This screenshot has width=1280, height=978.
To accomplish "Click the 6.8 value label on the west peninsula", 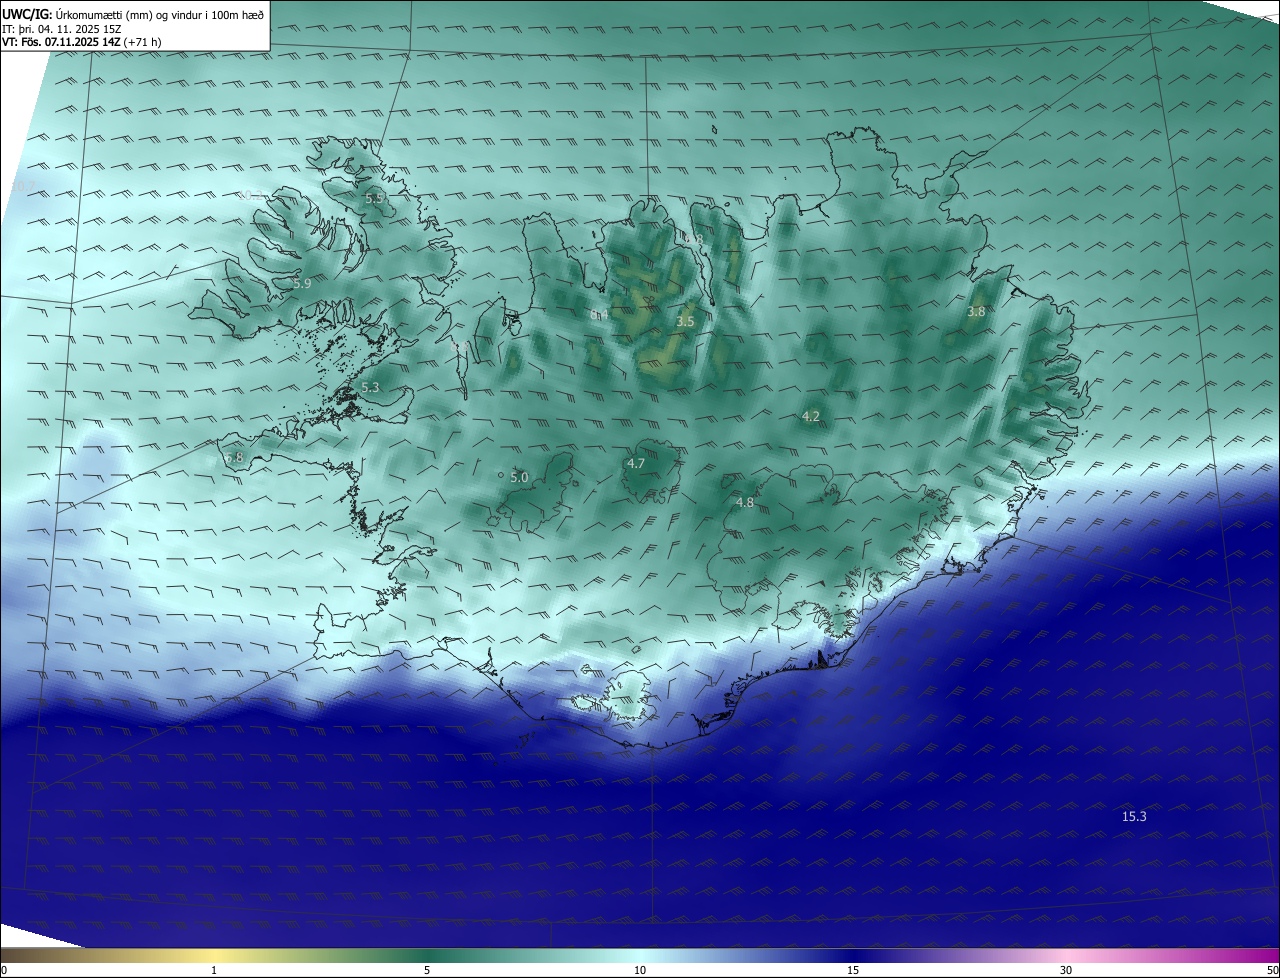I will (234, 458).
